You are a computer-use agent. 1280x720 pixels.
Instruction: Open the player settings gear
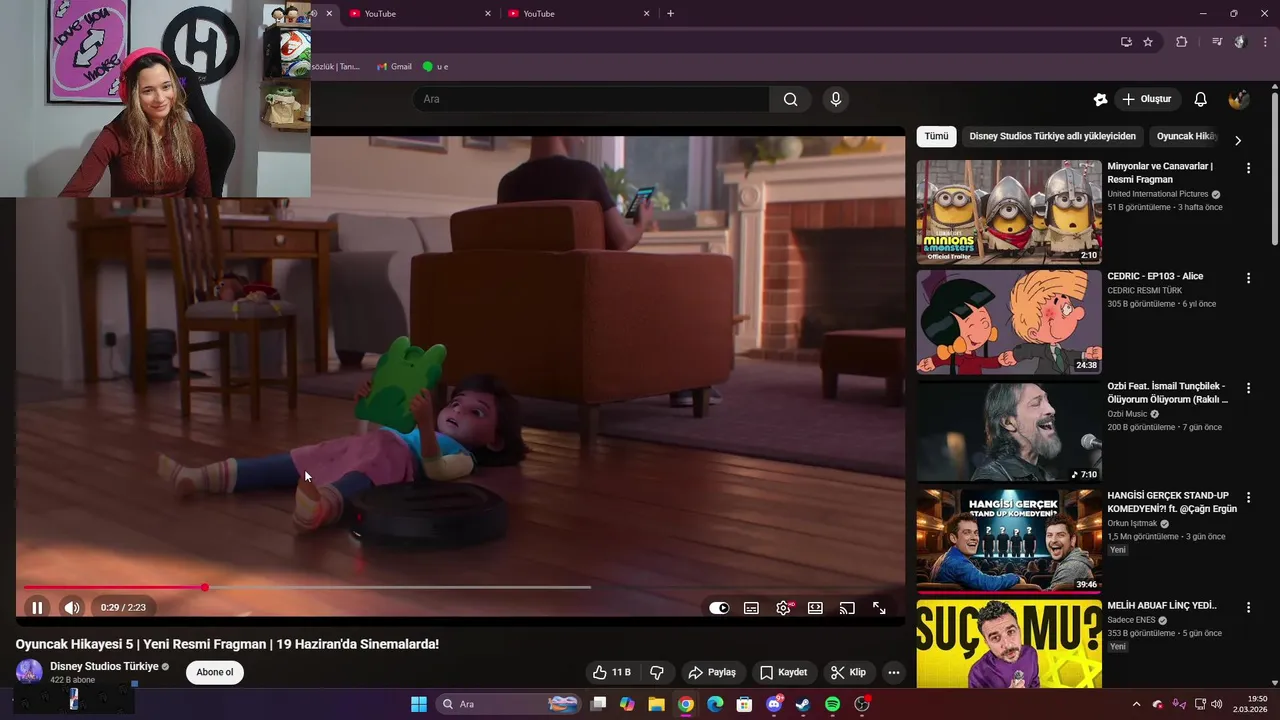tap(783, 608)
